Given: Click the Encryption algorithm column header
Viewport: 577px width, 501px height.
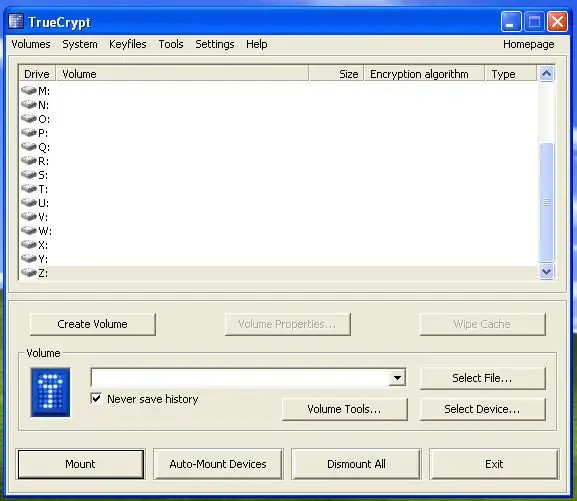Looking at the screenshot, I should coord(424,74).
